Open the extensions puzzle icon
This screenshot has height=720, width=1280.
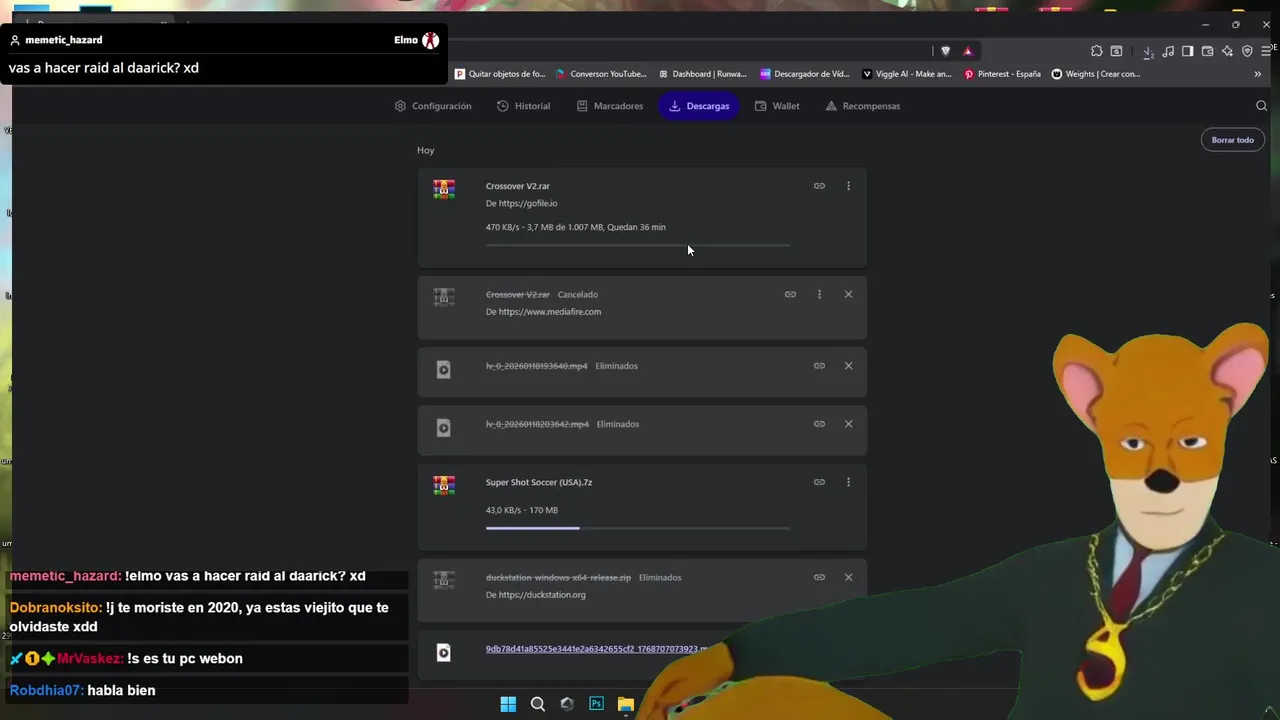click(1097, 51)
